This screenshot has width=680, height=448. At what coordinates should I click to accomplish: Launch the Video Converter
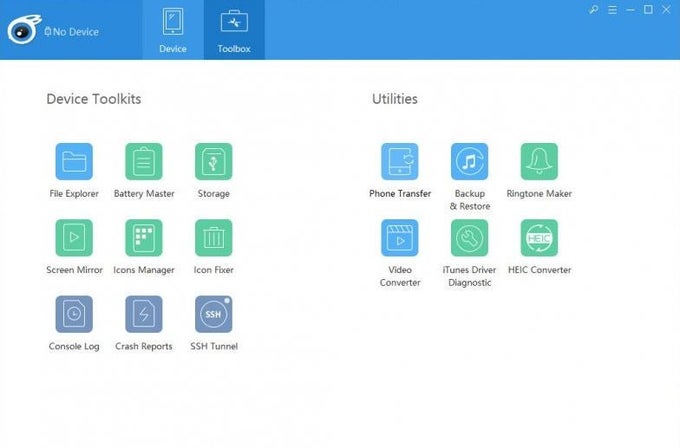[400, 238]
